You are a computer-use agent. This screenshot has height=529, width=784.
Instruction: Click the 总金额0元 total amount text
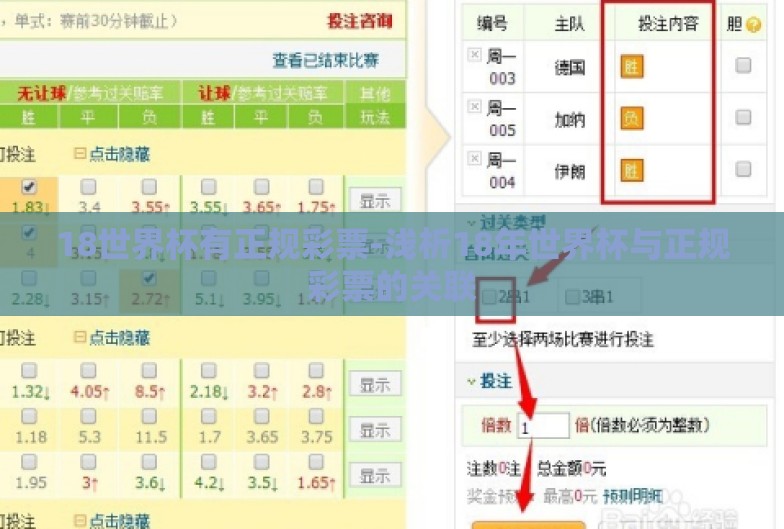coord(571,468)
